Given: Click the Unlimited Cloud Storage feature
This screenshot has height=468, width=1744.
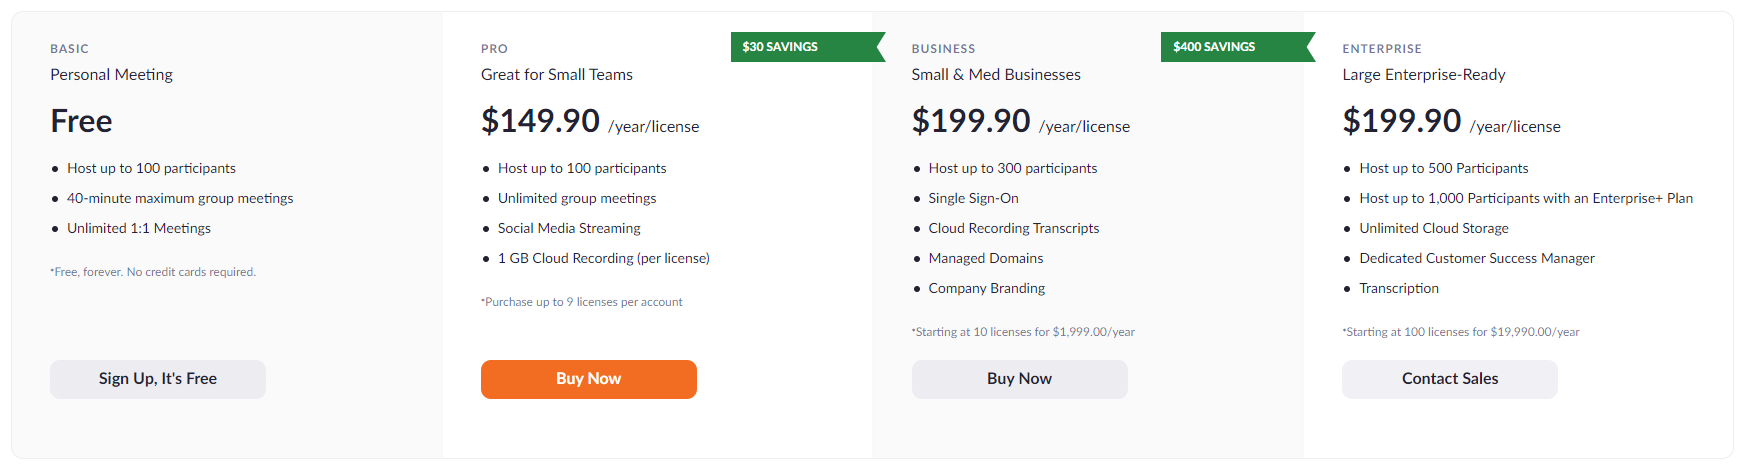Looking at the screenshot, I should click(x=1433, y=228).
